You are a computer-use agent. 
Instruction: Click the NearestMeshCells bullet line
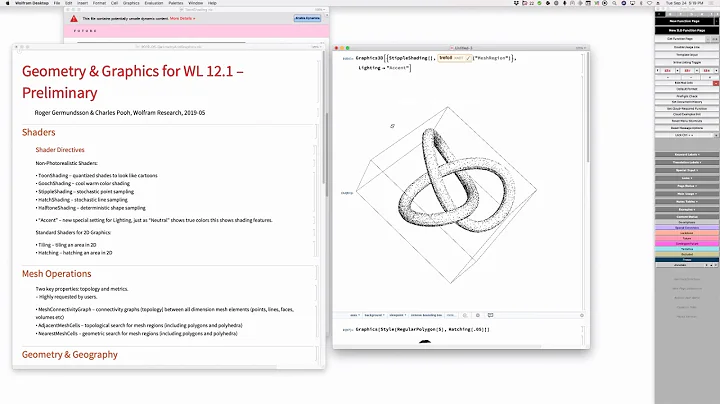pos(136,333)
